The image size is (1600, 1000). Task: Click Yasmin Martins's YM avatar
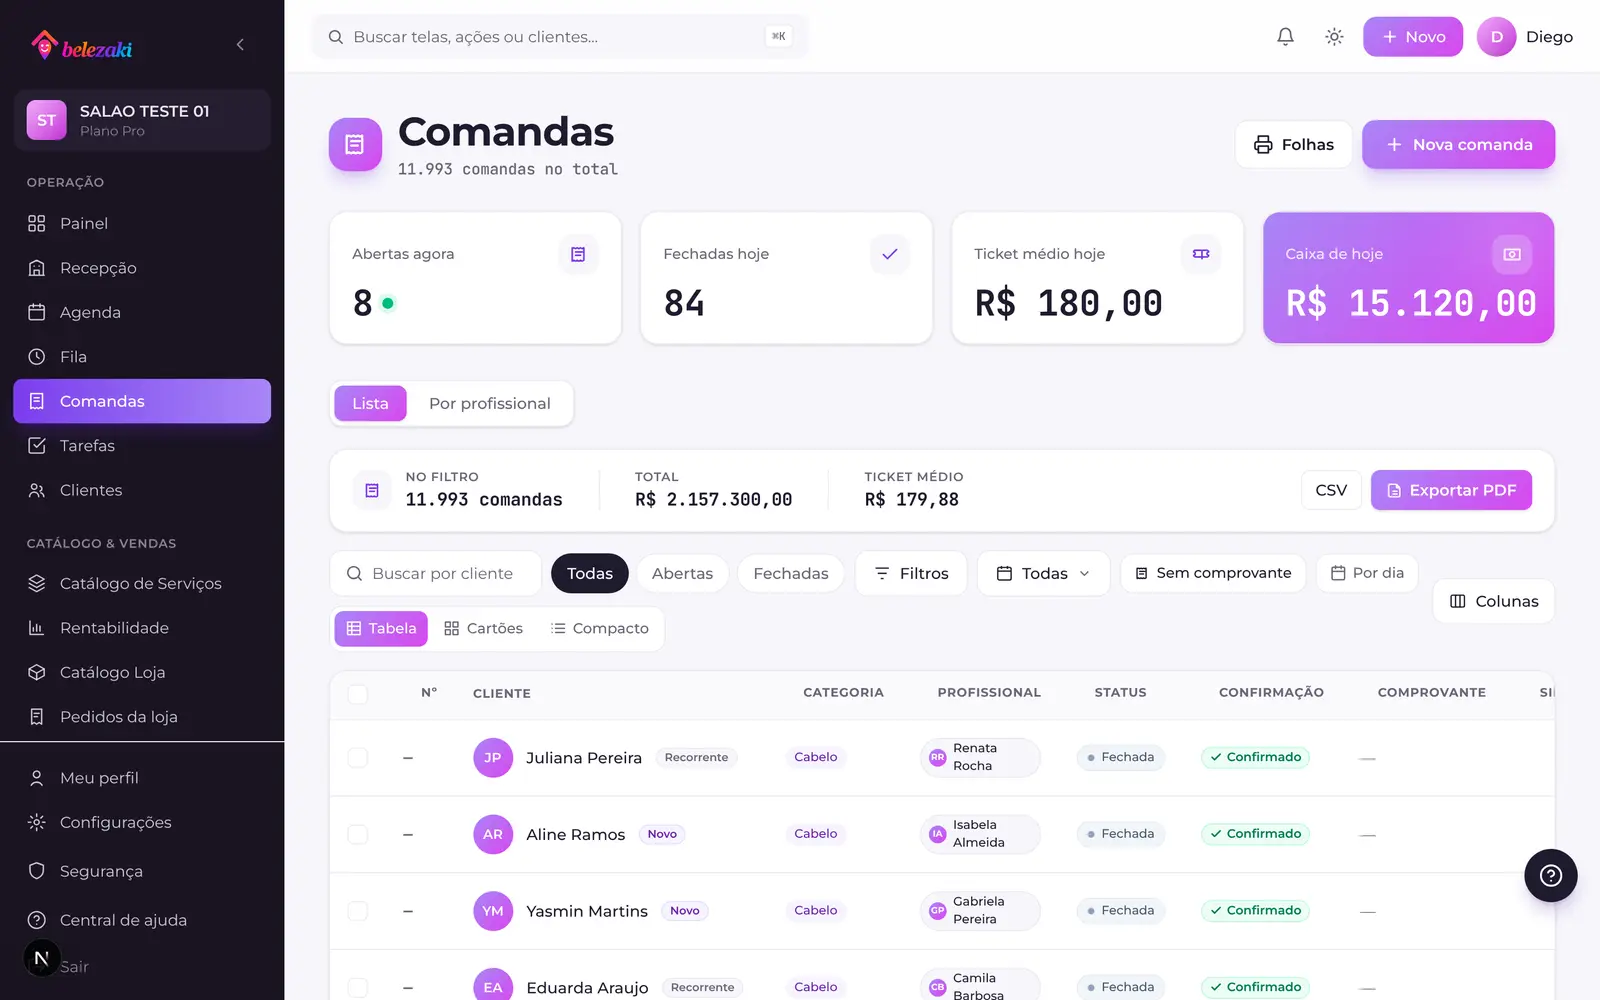coord(493,911)
